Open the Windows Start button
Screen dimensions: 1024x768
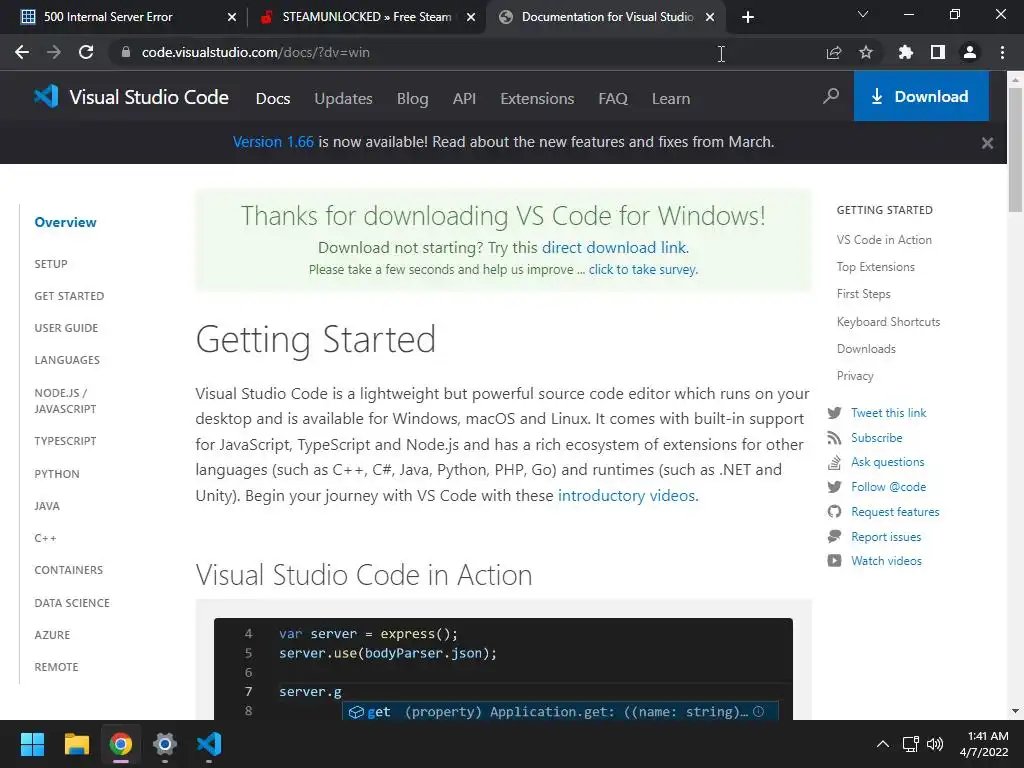click(32, 744)
